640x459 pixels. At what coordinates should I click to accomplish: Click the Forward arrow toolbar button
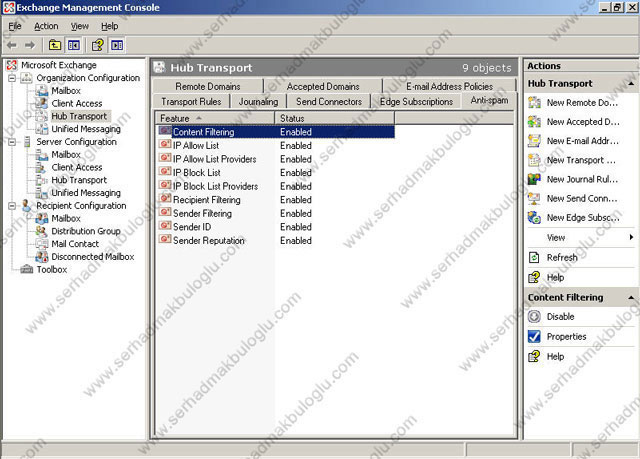[x=30, y=45]
